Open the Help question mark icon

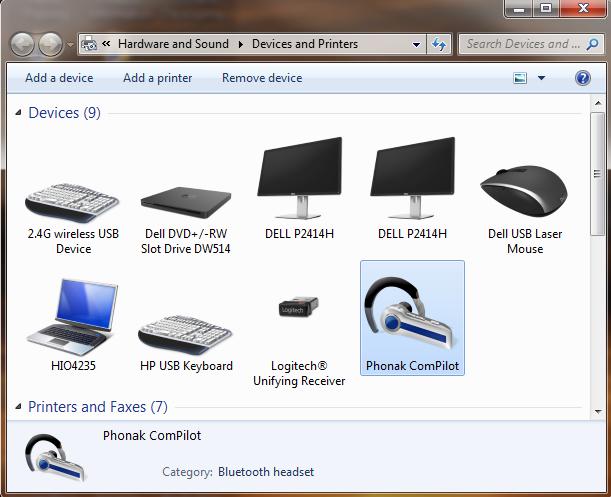click(583, 78)
